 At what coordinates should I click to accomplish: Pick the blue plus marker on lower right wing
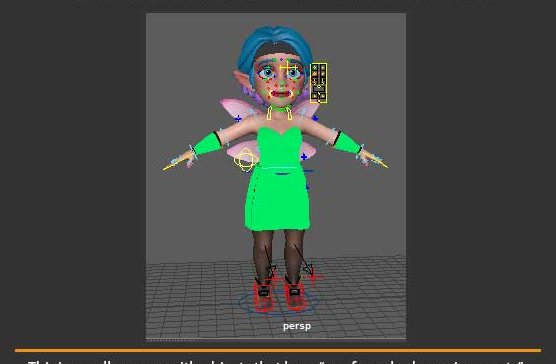click(304, 156)
